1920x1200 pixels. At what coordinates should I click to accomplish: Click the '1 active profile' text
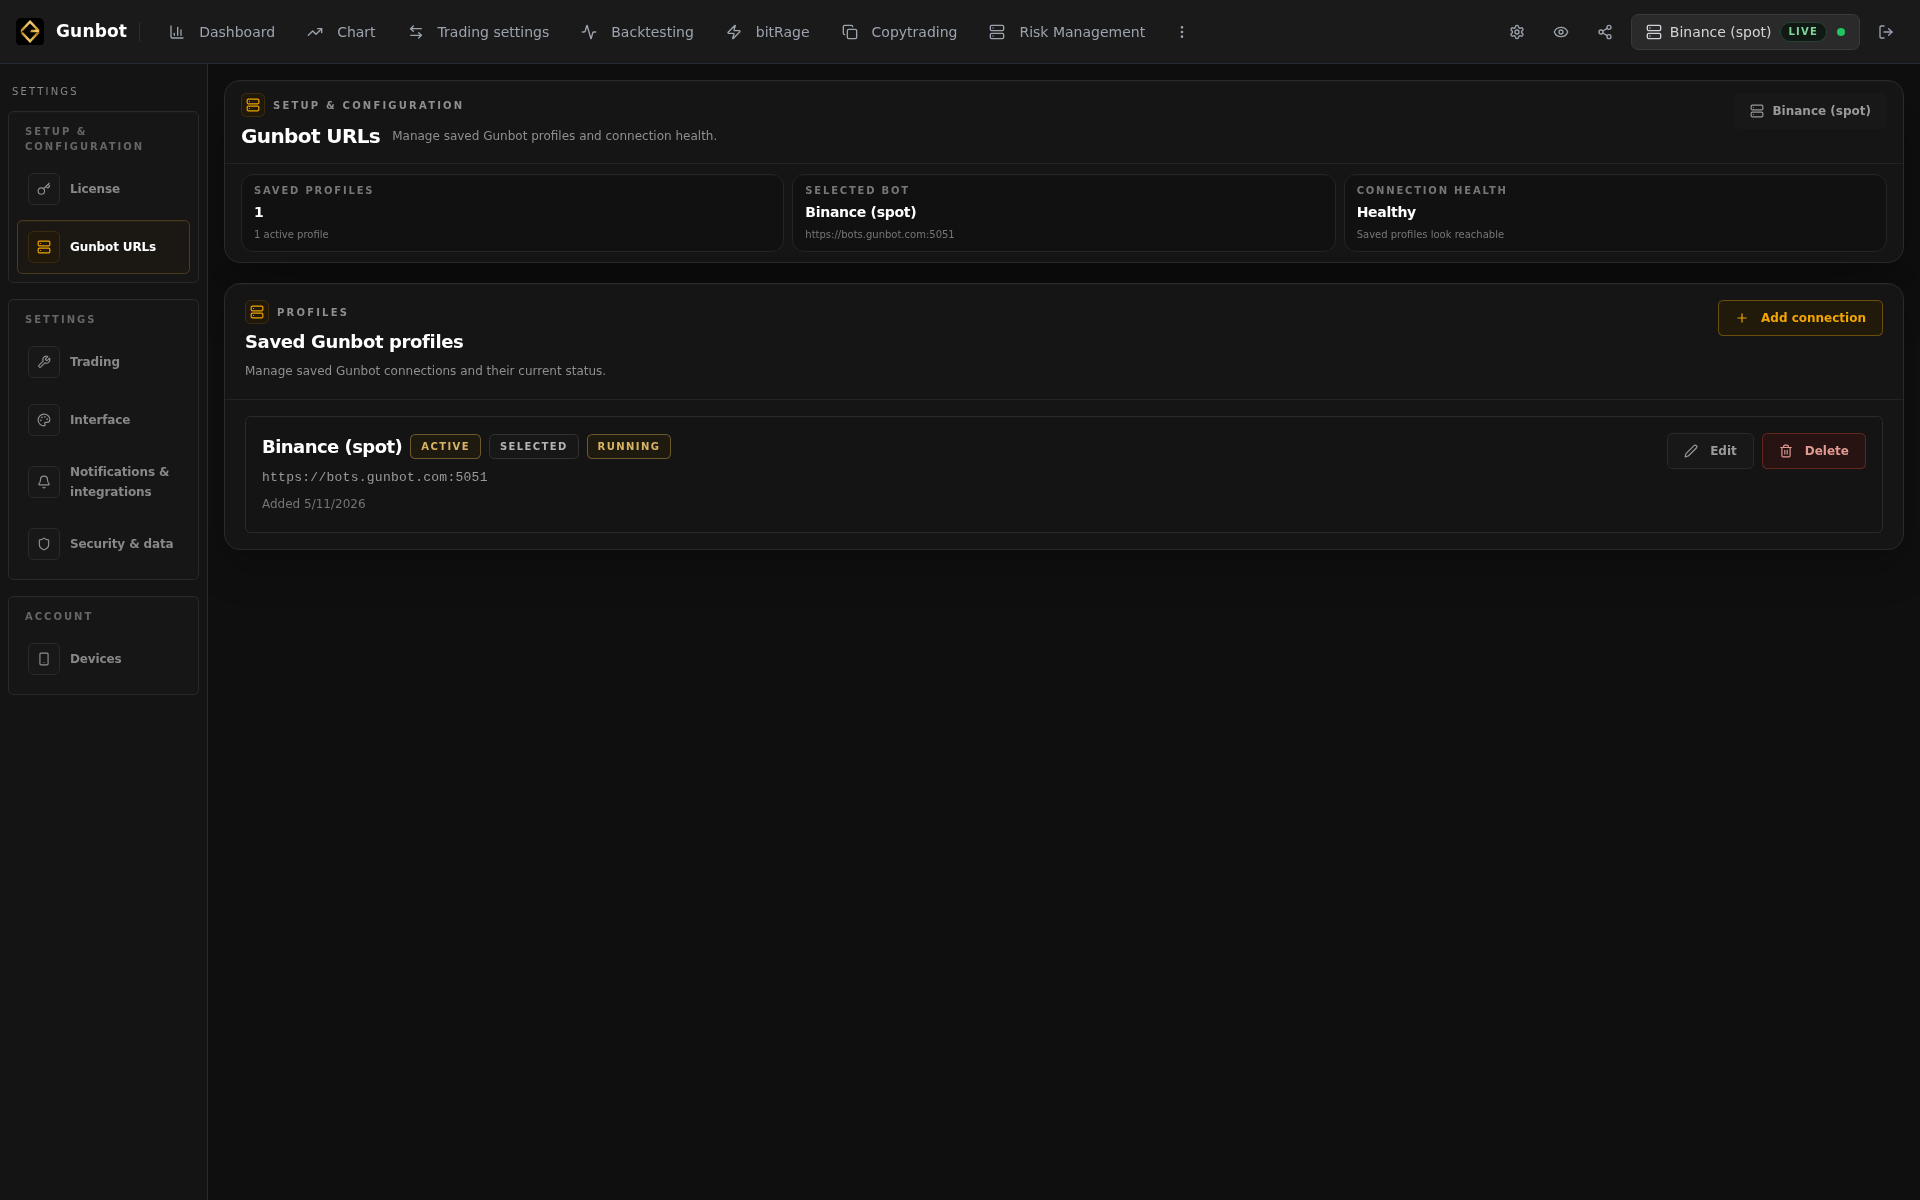tap(291, 235)
